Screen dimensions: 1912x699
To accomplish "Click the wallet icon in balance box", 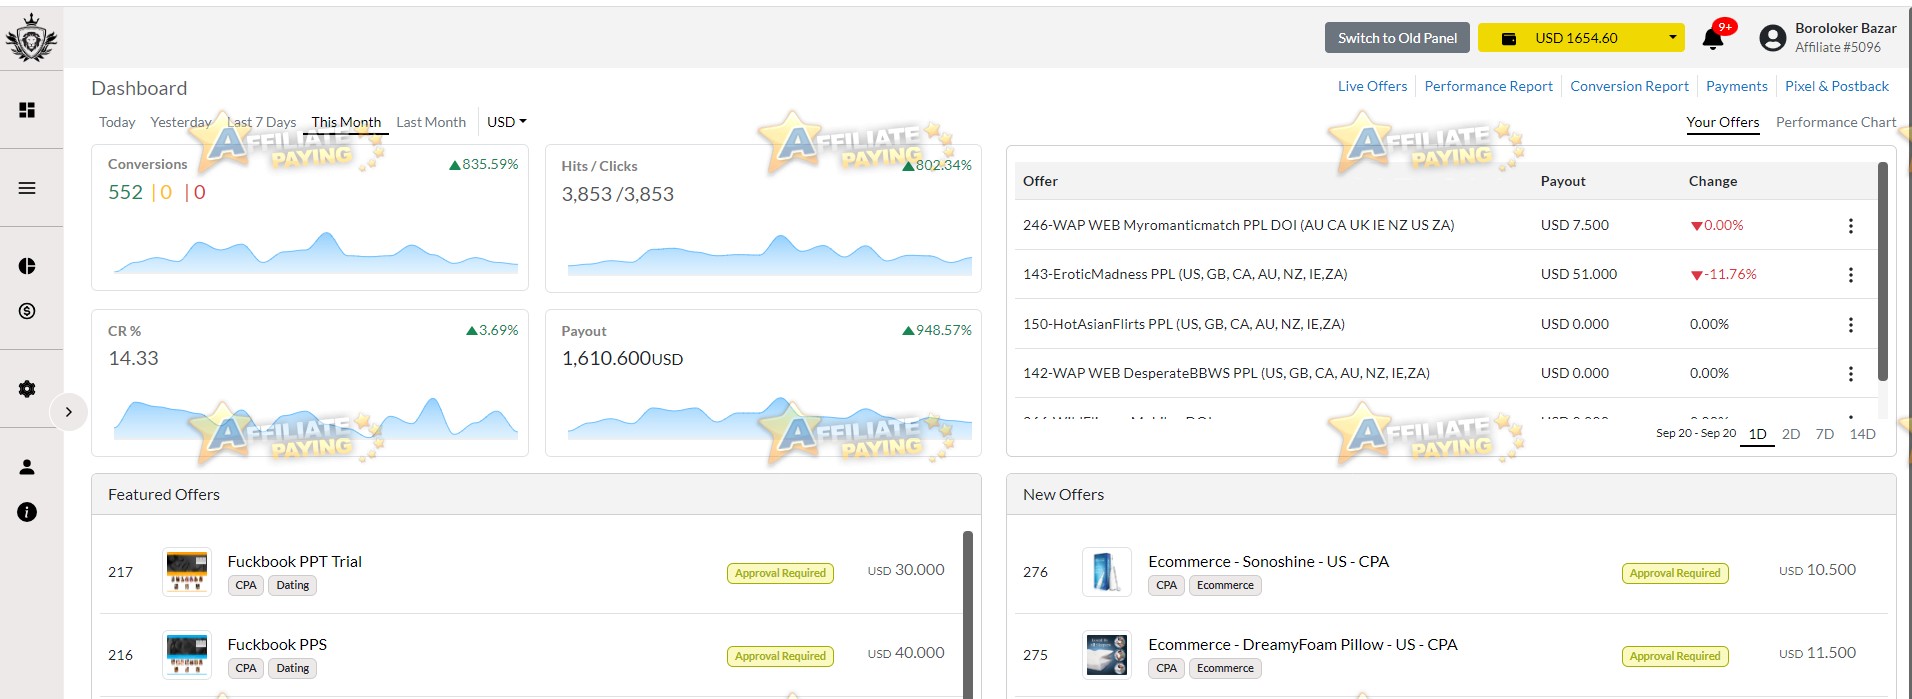I will [x=1509, y=38].
